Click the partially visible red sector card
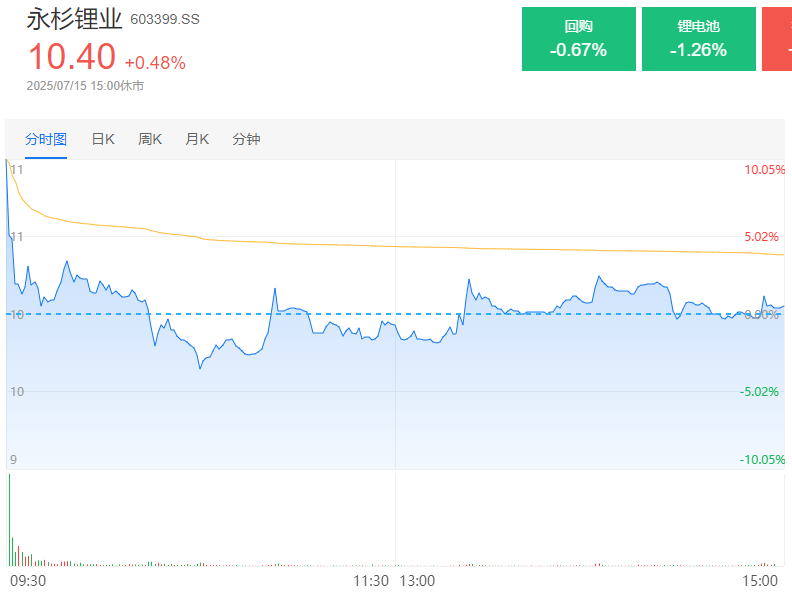The image size is (792, 597). click(777, 39)
